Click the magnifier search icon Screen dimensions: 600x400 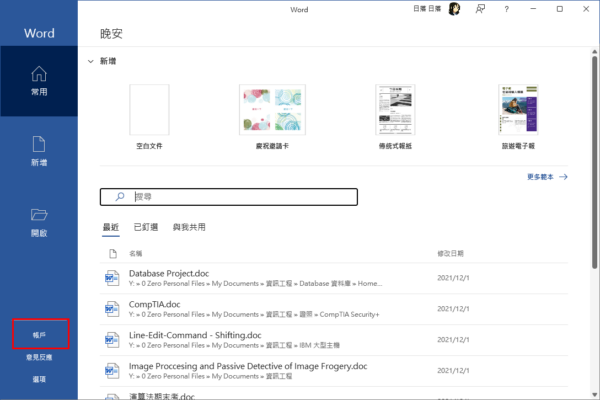point(120,196)
